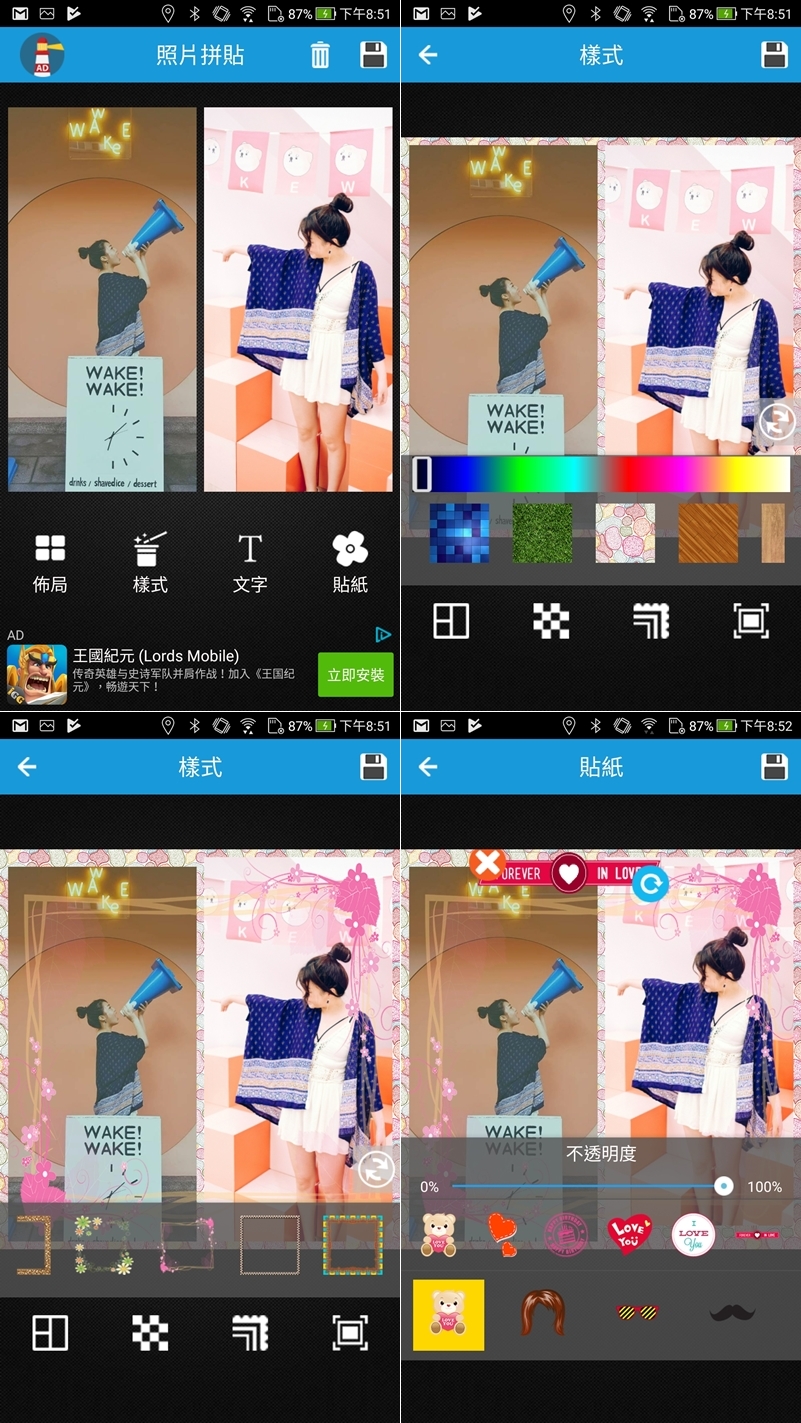Open layout grid tab on texture swatch screen
The height and width of the screenshot is (1423, 801).
(451, 621)
